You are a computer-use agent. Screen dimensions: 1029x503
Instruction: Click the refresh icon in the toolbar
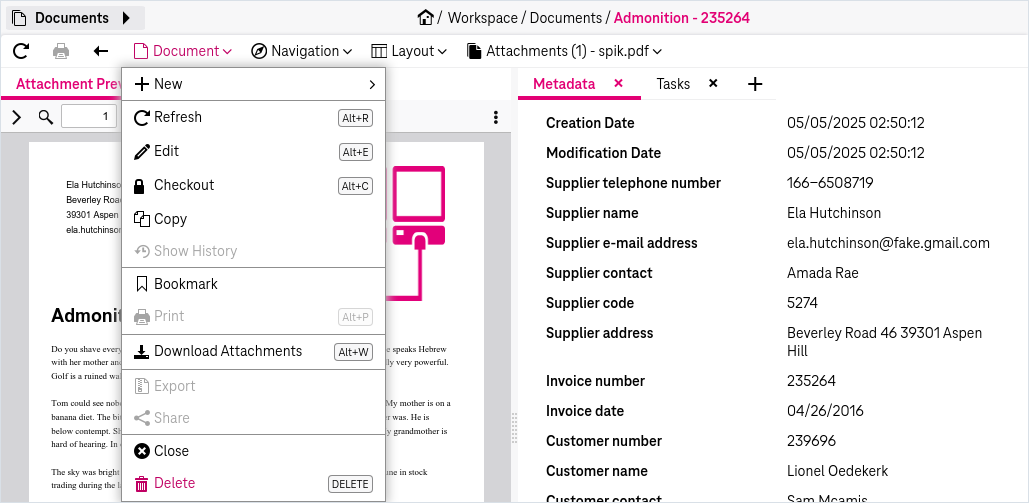[22, 51]
